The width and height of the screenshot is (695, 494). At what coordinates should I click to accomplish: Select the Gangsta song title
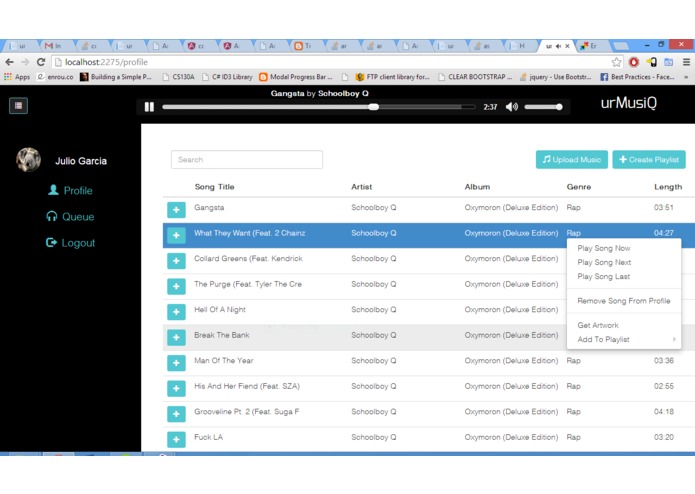click(209, 207)
